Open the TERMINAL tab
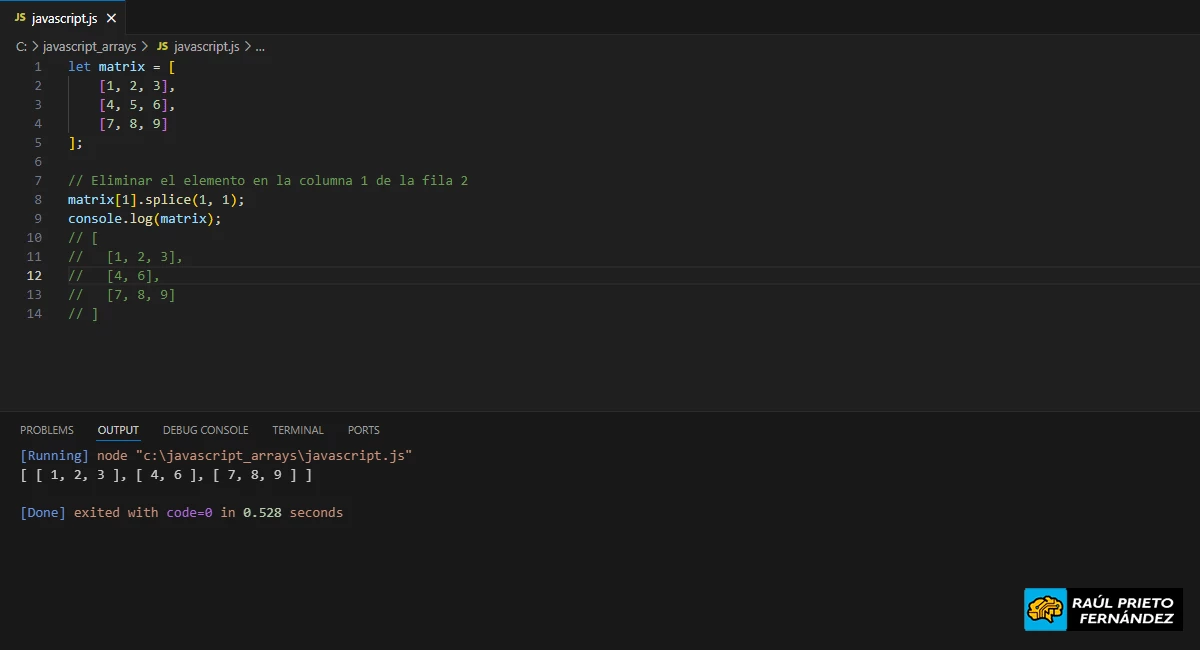 click(x=297, y=430)
